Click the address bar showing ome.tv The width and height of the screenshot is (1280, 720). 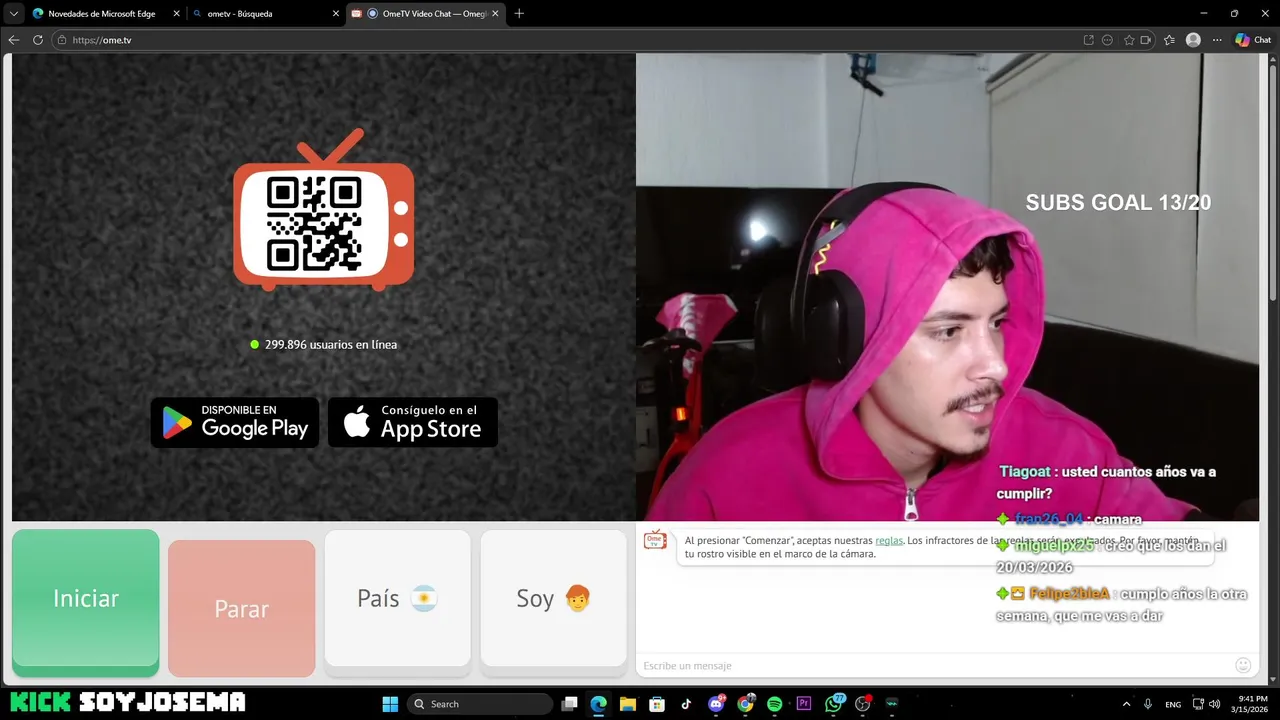(570, 40)
